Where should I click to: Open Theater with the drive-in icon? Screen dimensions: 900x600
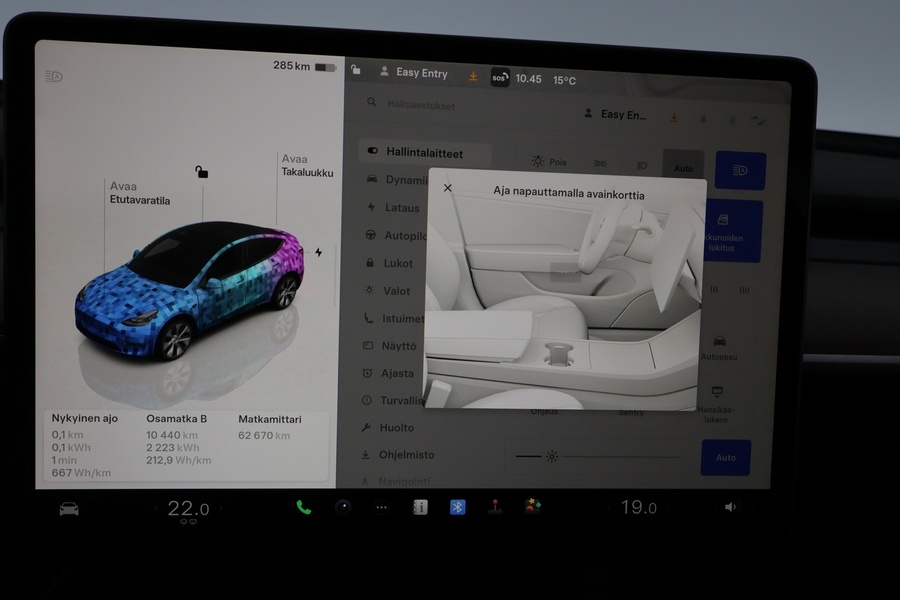pyautogui.click(x=534, y=507)
